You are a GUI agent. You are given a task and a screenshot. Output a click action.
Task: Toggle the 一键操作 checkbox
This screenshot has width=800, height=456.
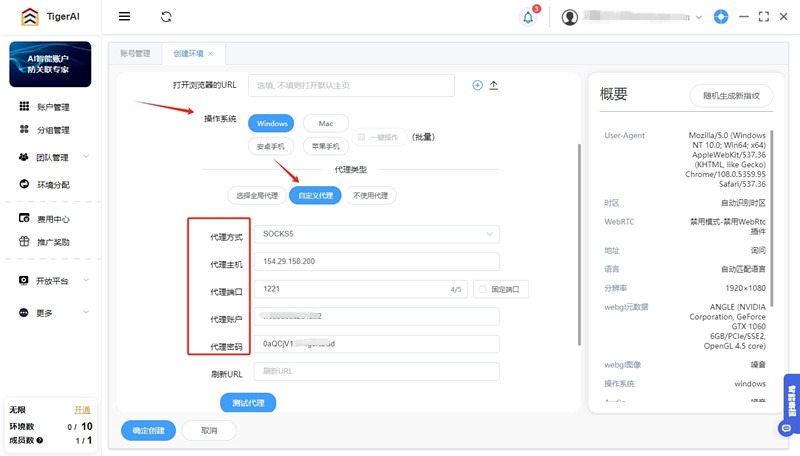point(362,137)
